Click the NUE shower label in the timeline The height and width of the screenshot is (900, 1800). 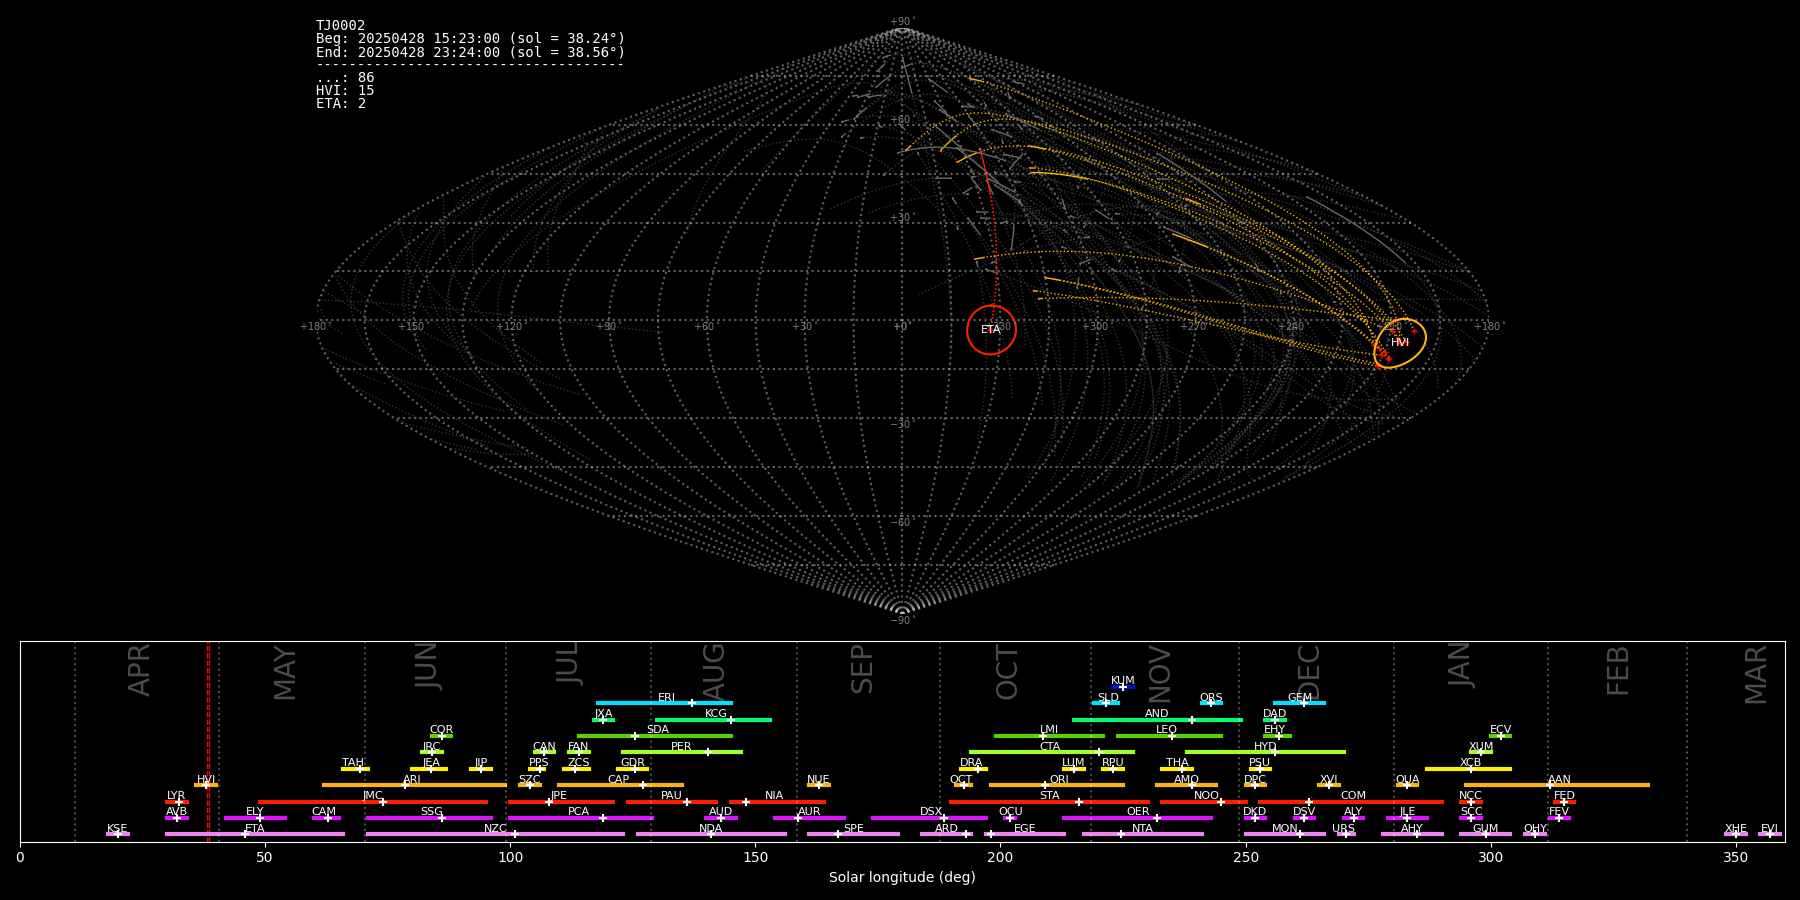[818, 779]
